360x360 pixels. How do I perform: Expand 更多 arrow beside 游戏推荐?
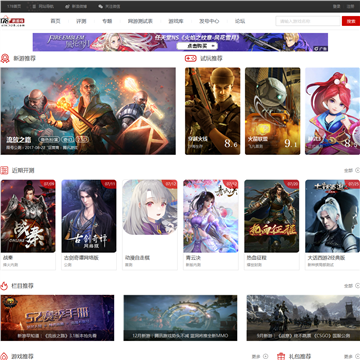(x=265, y=356)
